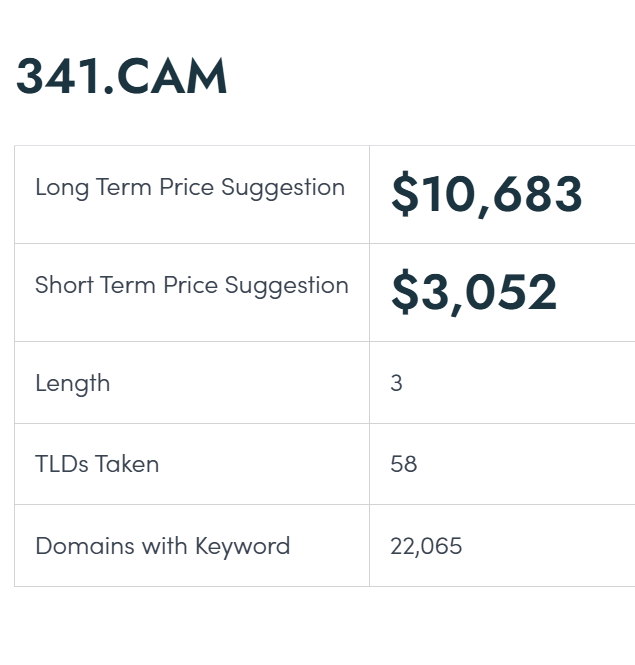
Task: Select the Long Term Price Suggestion label
Action: click(x=190, y=187)
